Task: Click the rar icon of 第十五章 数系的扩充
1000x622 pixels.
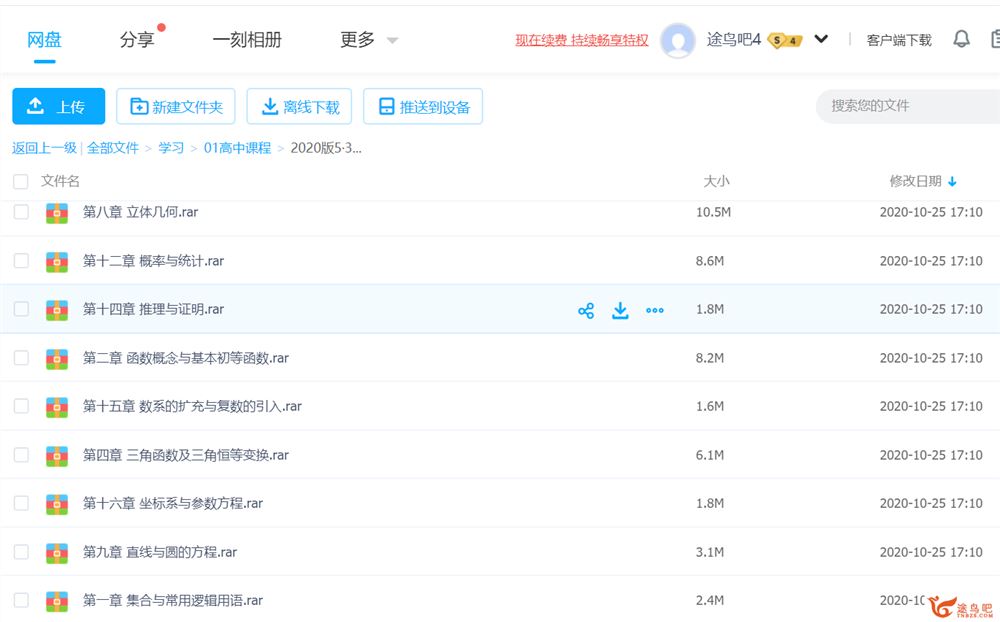Action: [x=57, y=407]
